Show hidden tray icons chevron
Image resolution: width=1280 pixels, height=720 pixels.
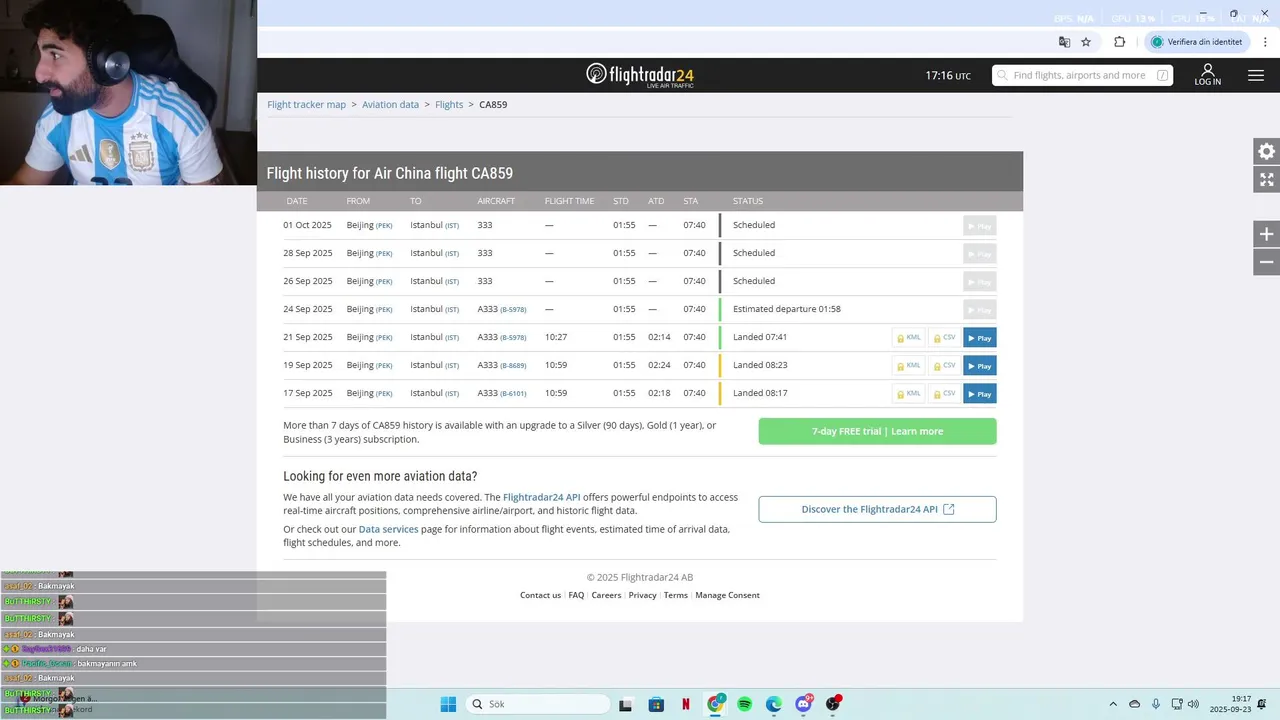(1113, 704)
